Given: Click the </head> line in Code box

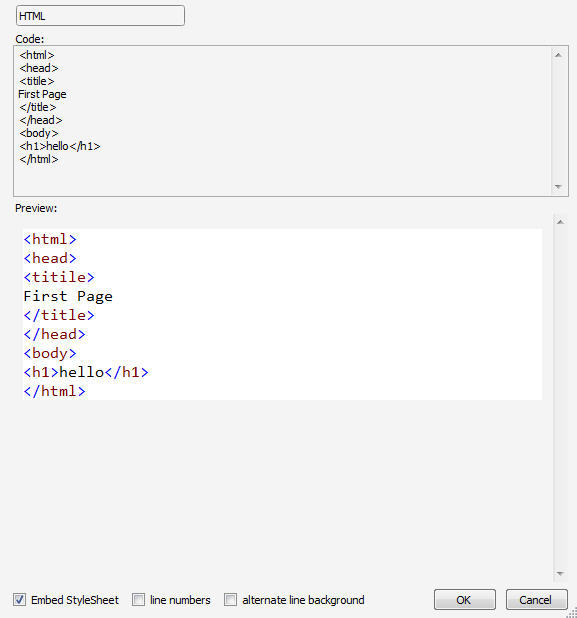Looking at the screenshot, I should coord(41,120).
